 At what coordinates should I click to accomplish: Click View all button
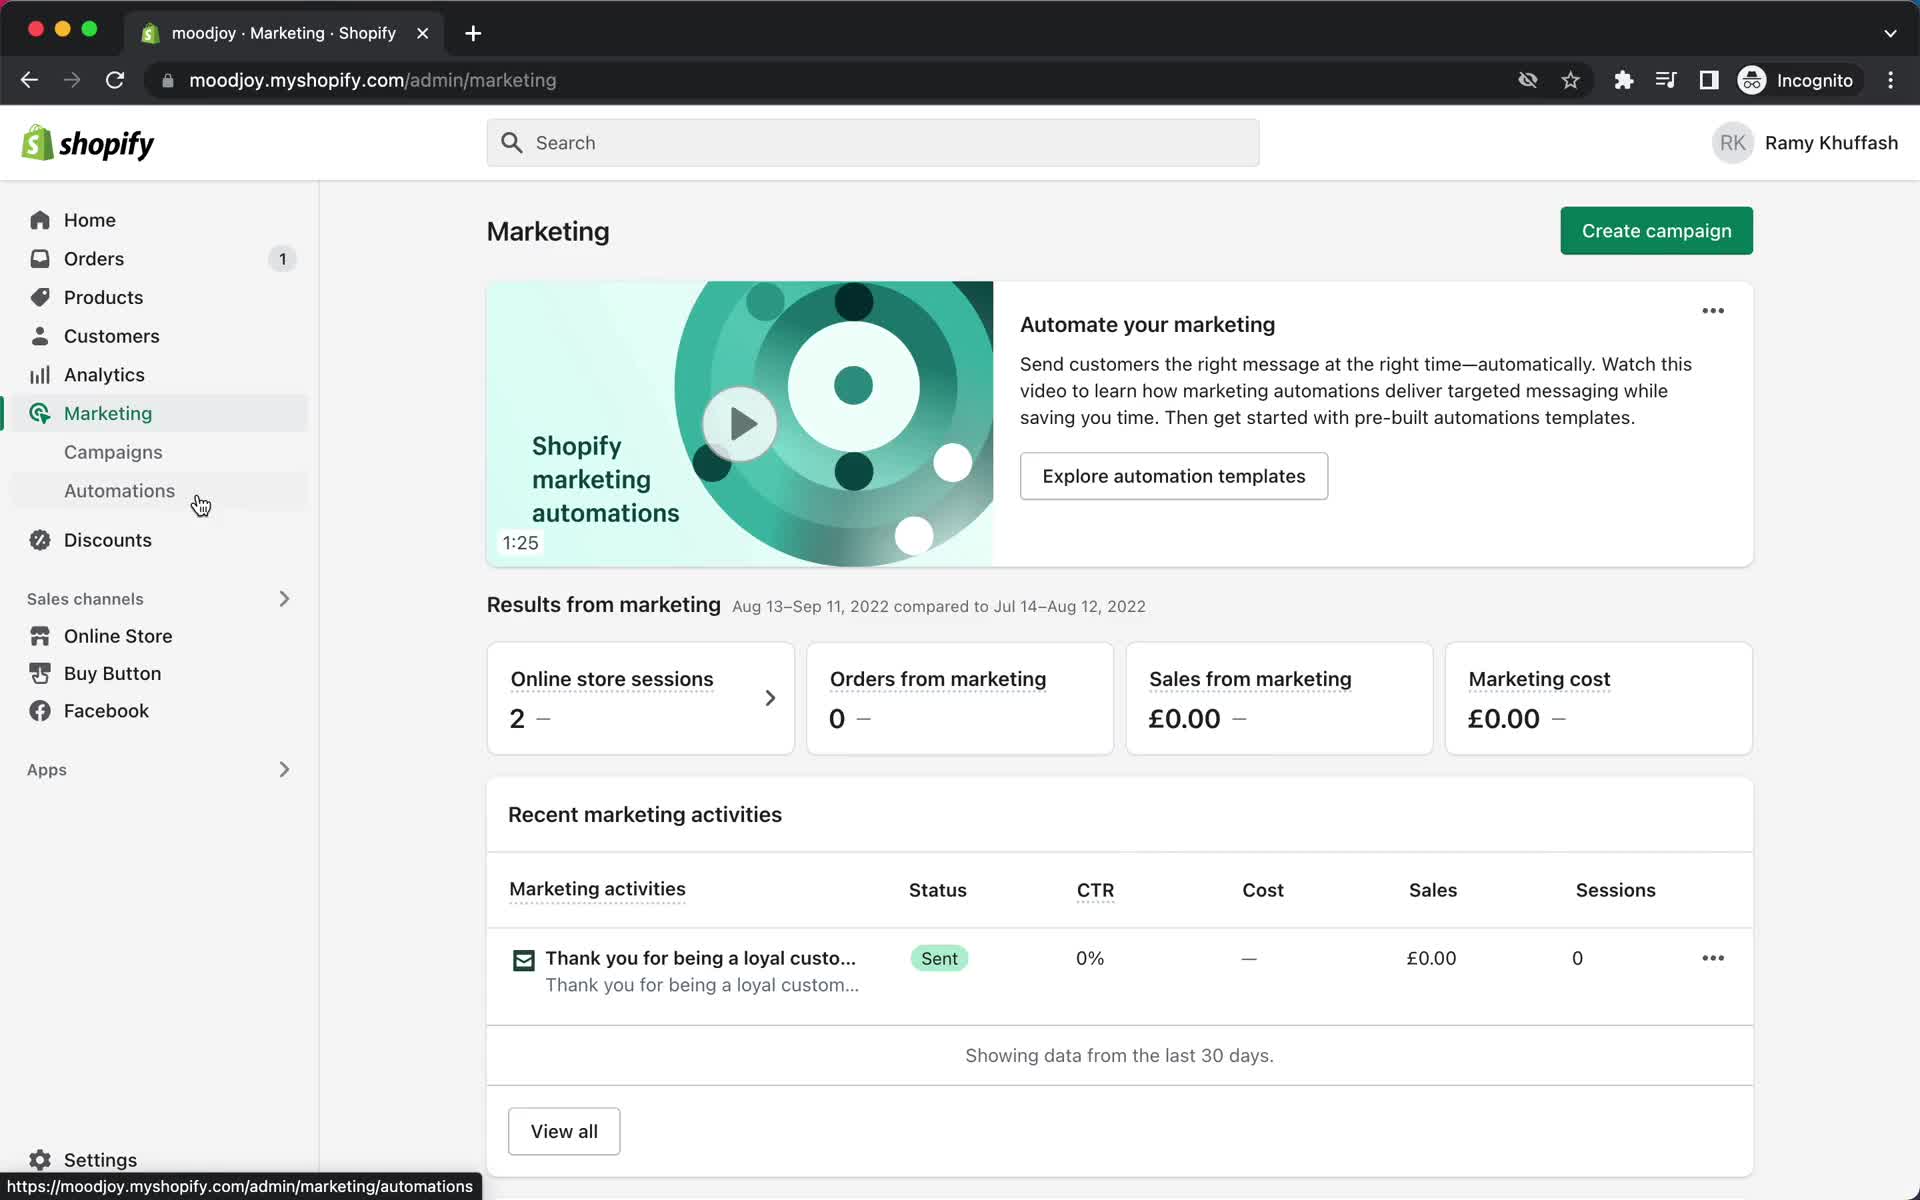click(x=564, y=1131)
